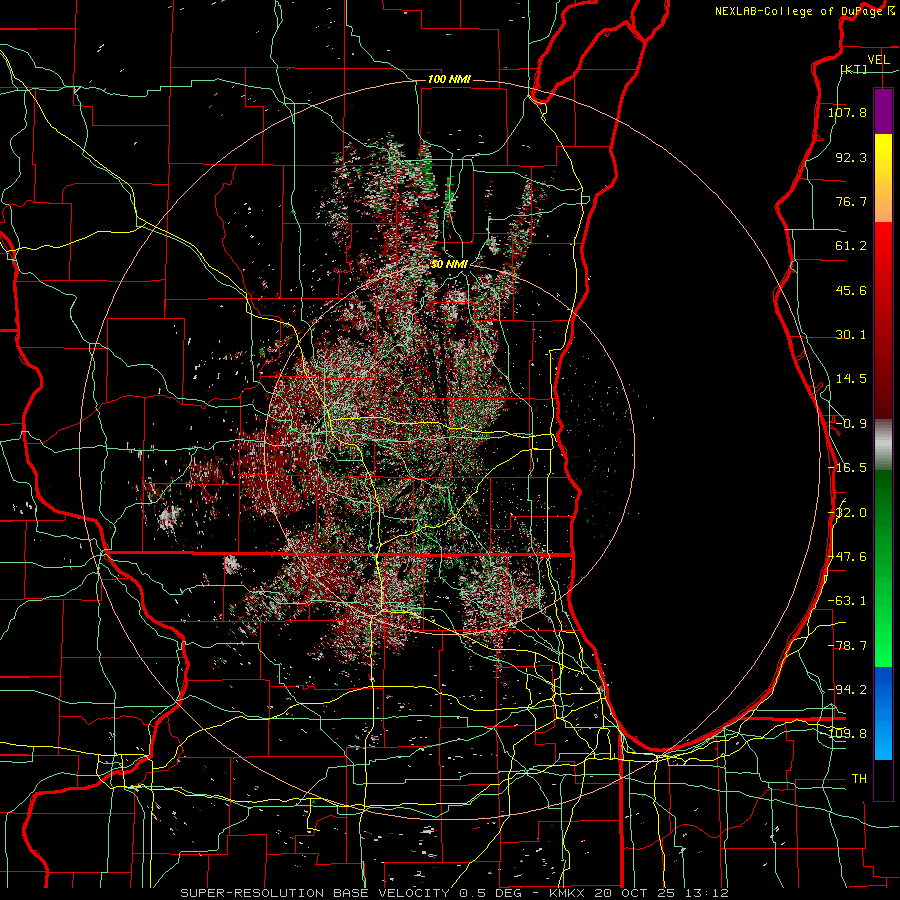Click the -16.5 velocity scale value
The height and width of the screenshot is (900, 900).
pyautogui.click(x=847, y=468)
